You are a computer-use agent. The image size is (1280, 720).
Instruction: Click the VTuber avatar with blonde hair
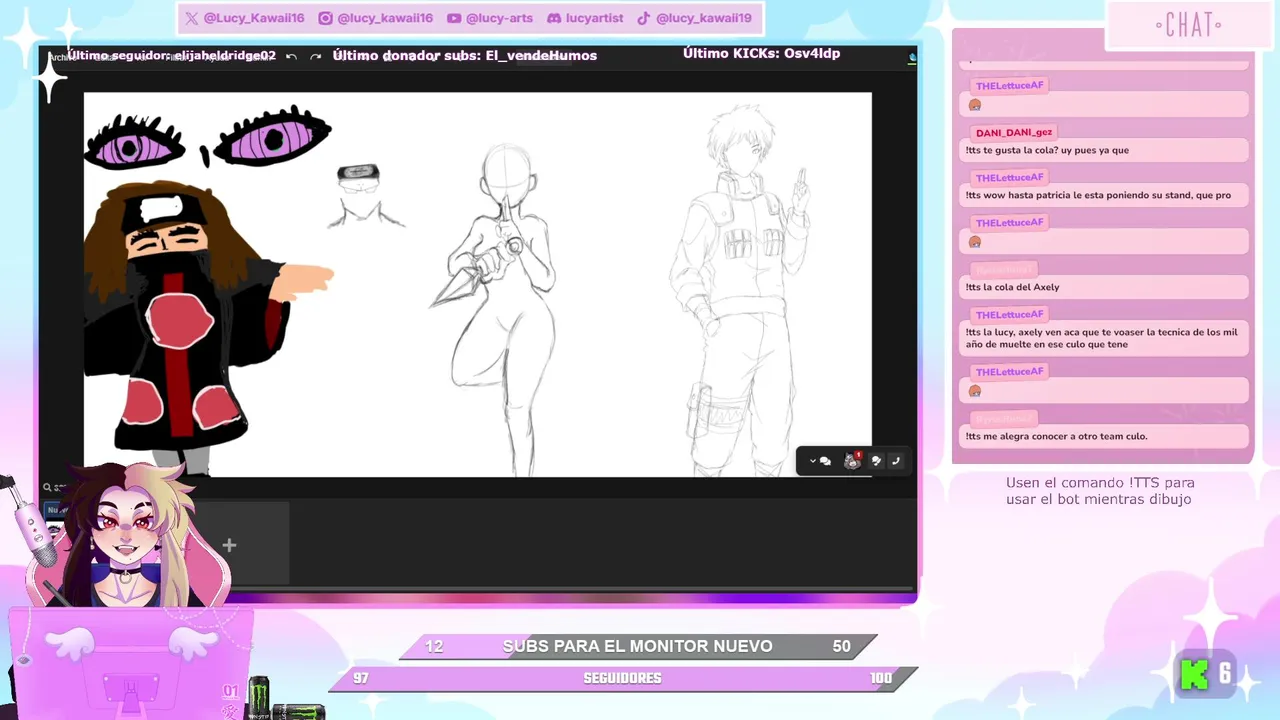(128, 535)
